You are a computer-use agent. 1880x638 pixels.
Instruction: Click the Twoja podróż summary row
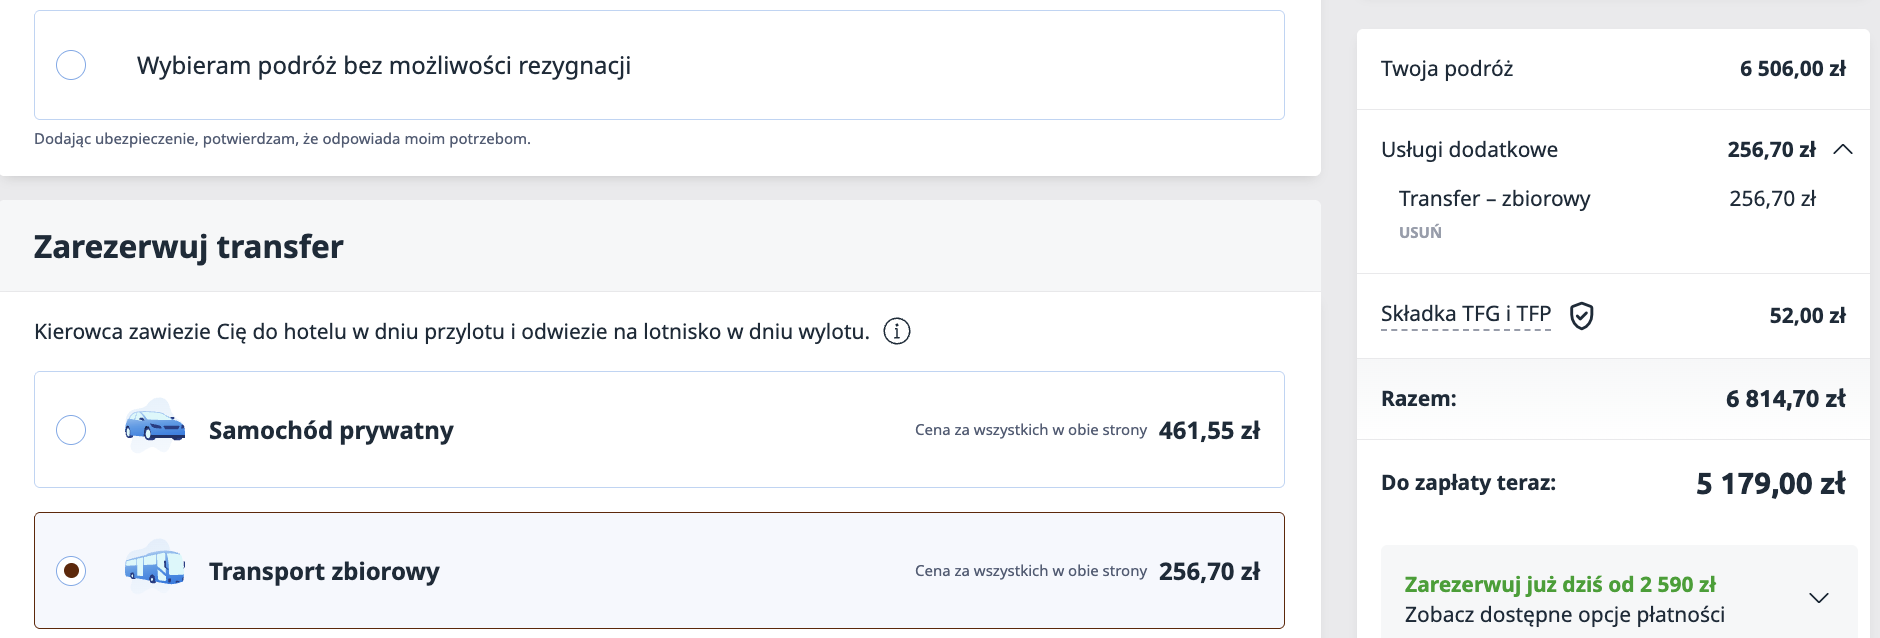tap(1446, 69)
